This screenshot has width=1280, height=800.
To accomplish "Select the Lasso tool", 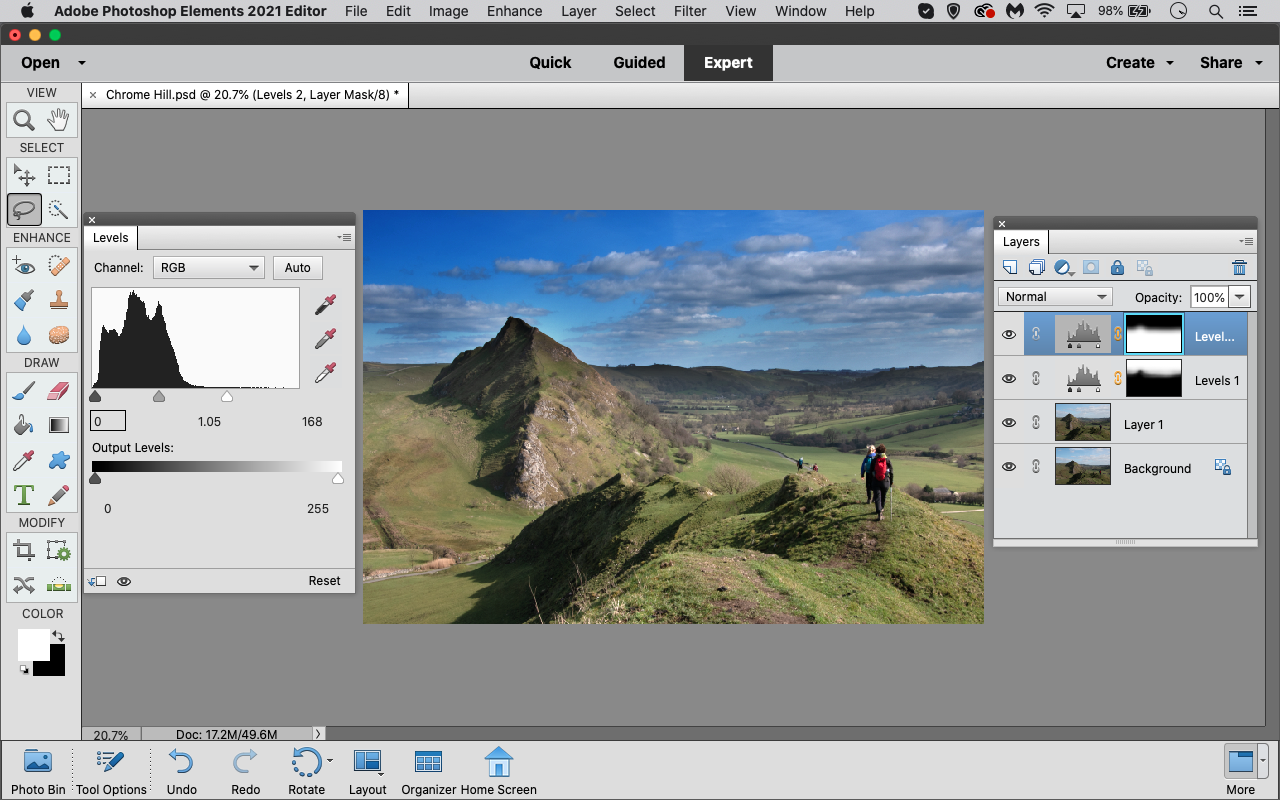I will coord(24,209).
